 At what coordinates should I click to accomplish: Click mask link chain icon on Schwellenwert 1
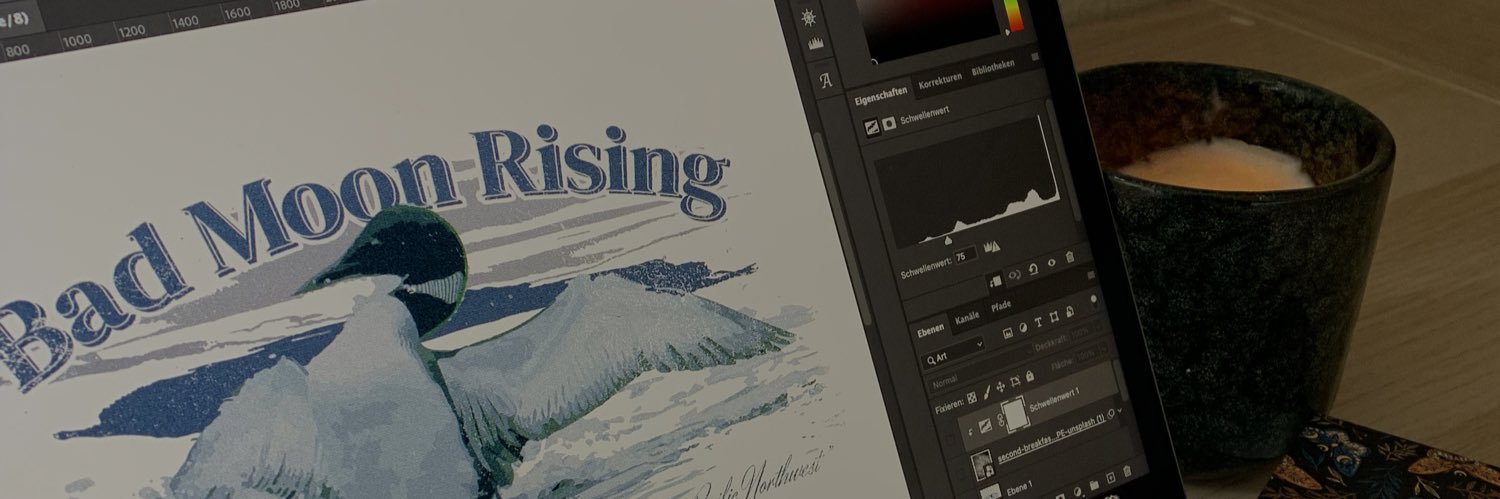pos(1001,420)
